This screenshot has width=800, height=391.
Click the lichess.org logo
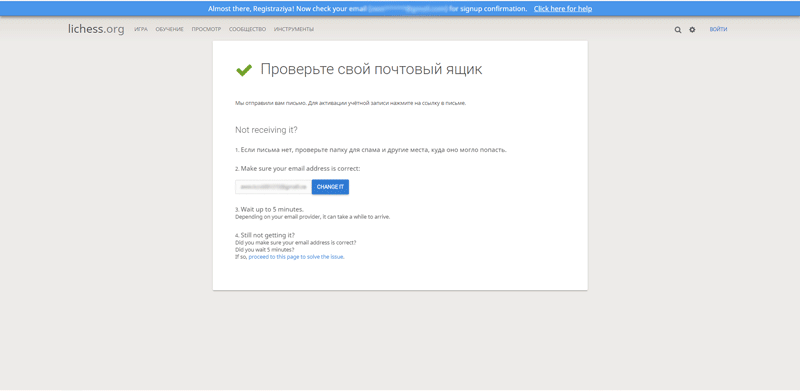point(96,29)
